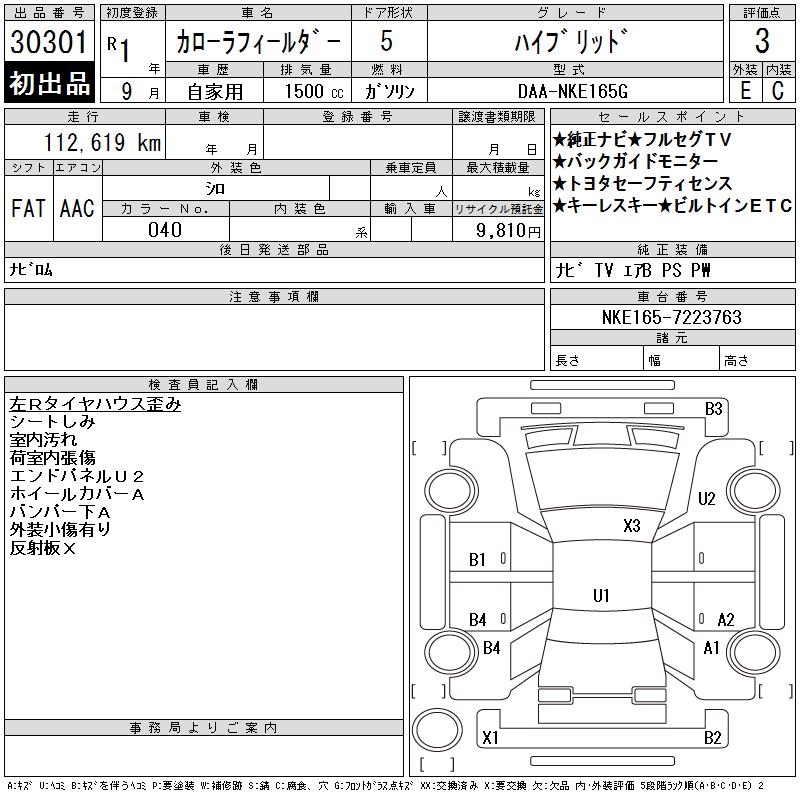Viewport: 800px width, 800px height.
Task: Click the 事務局よりご案内 section header
Action: coord(204,728)
